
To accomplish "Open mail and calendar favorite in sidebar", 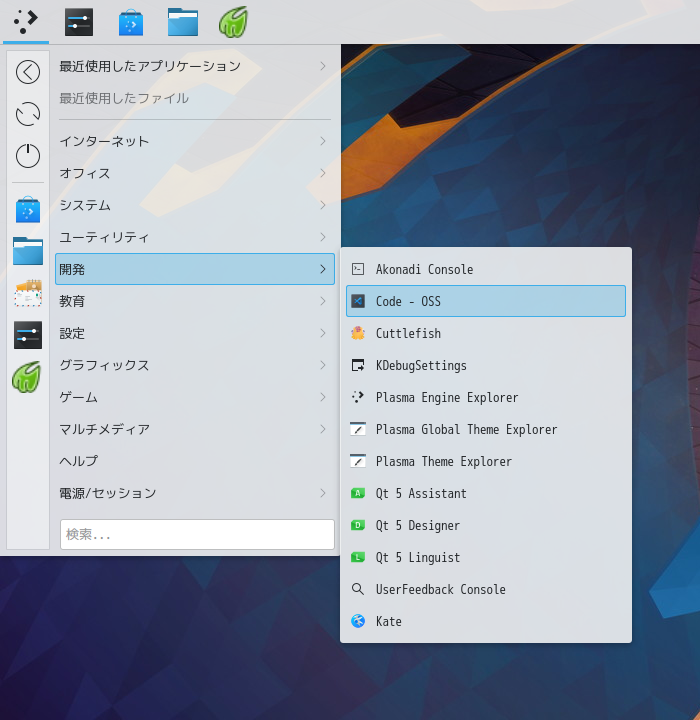I will point(28,293).
